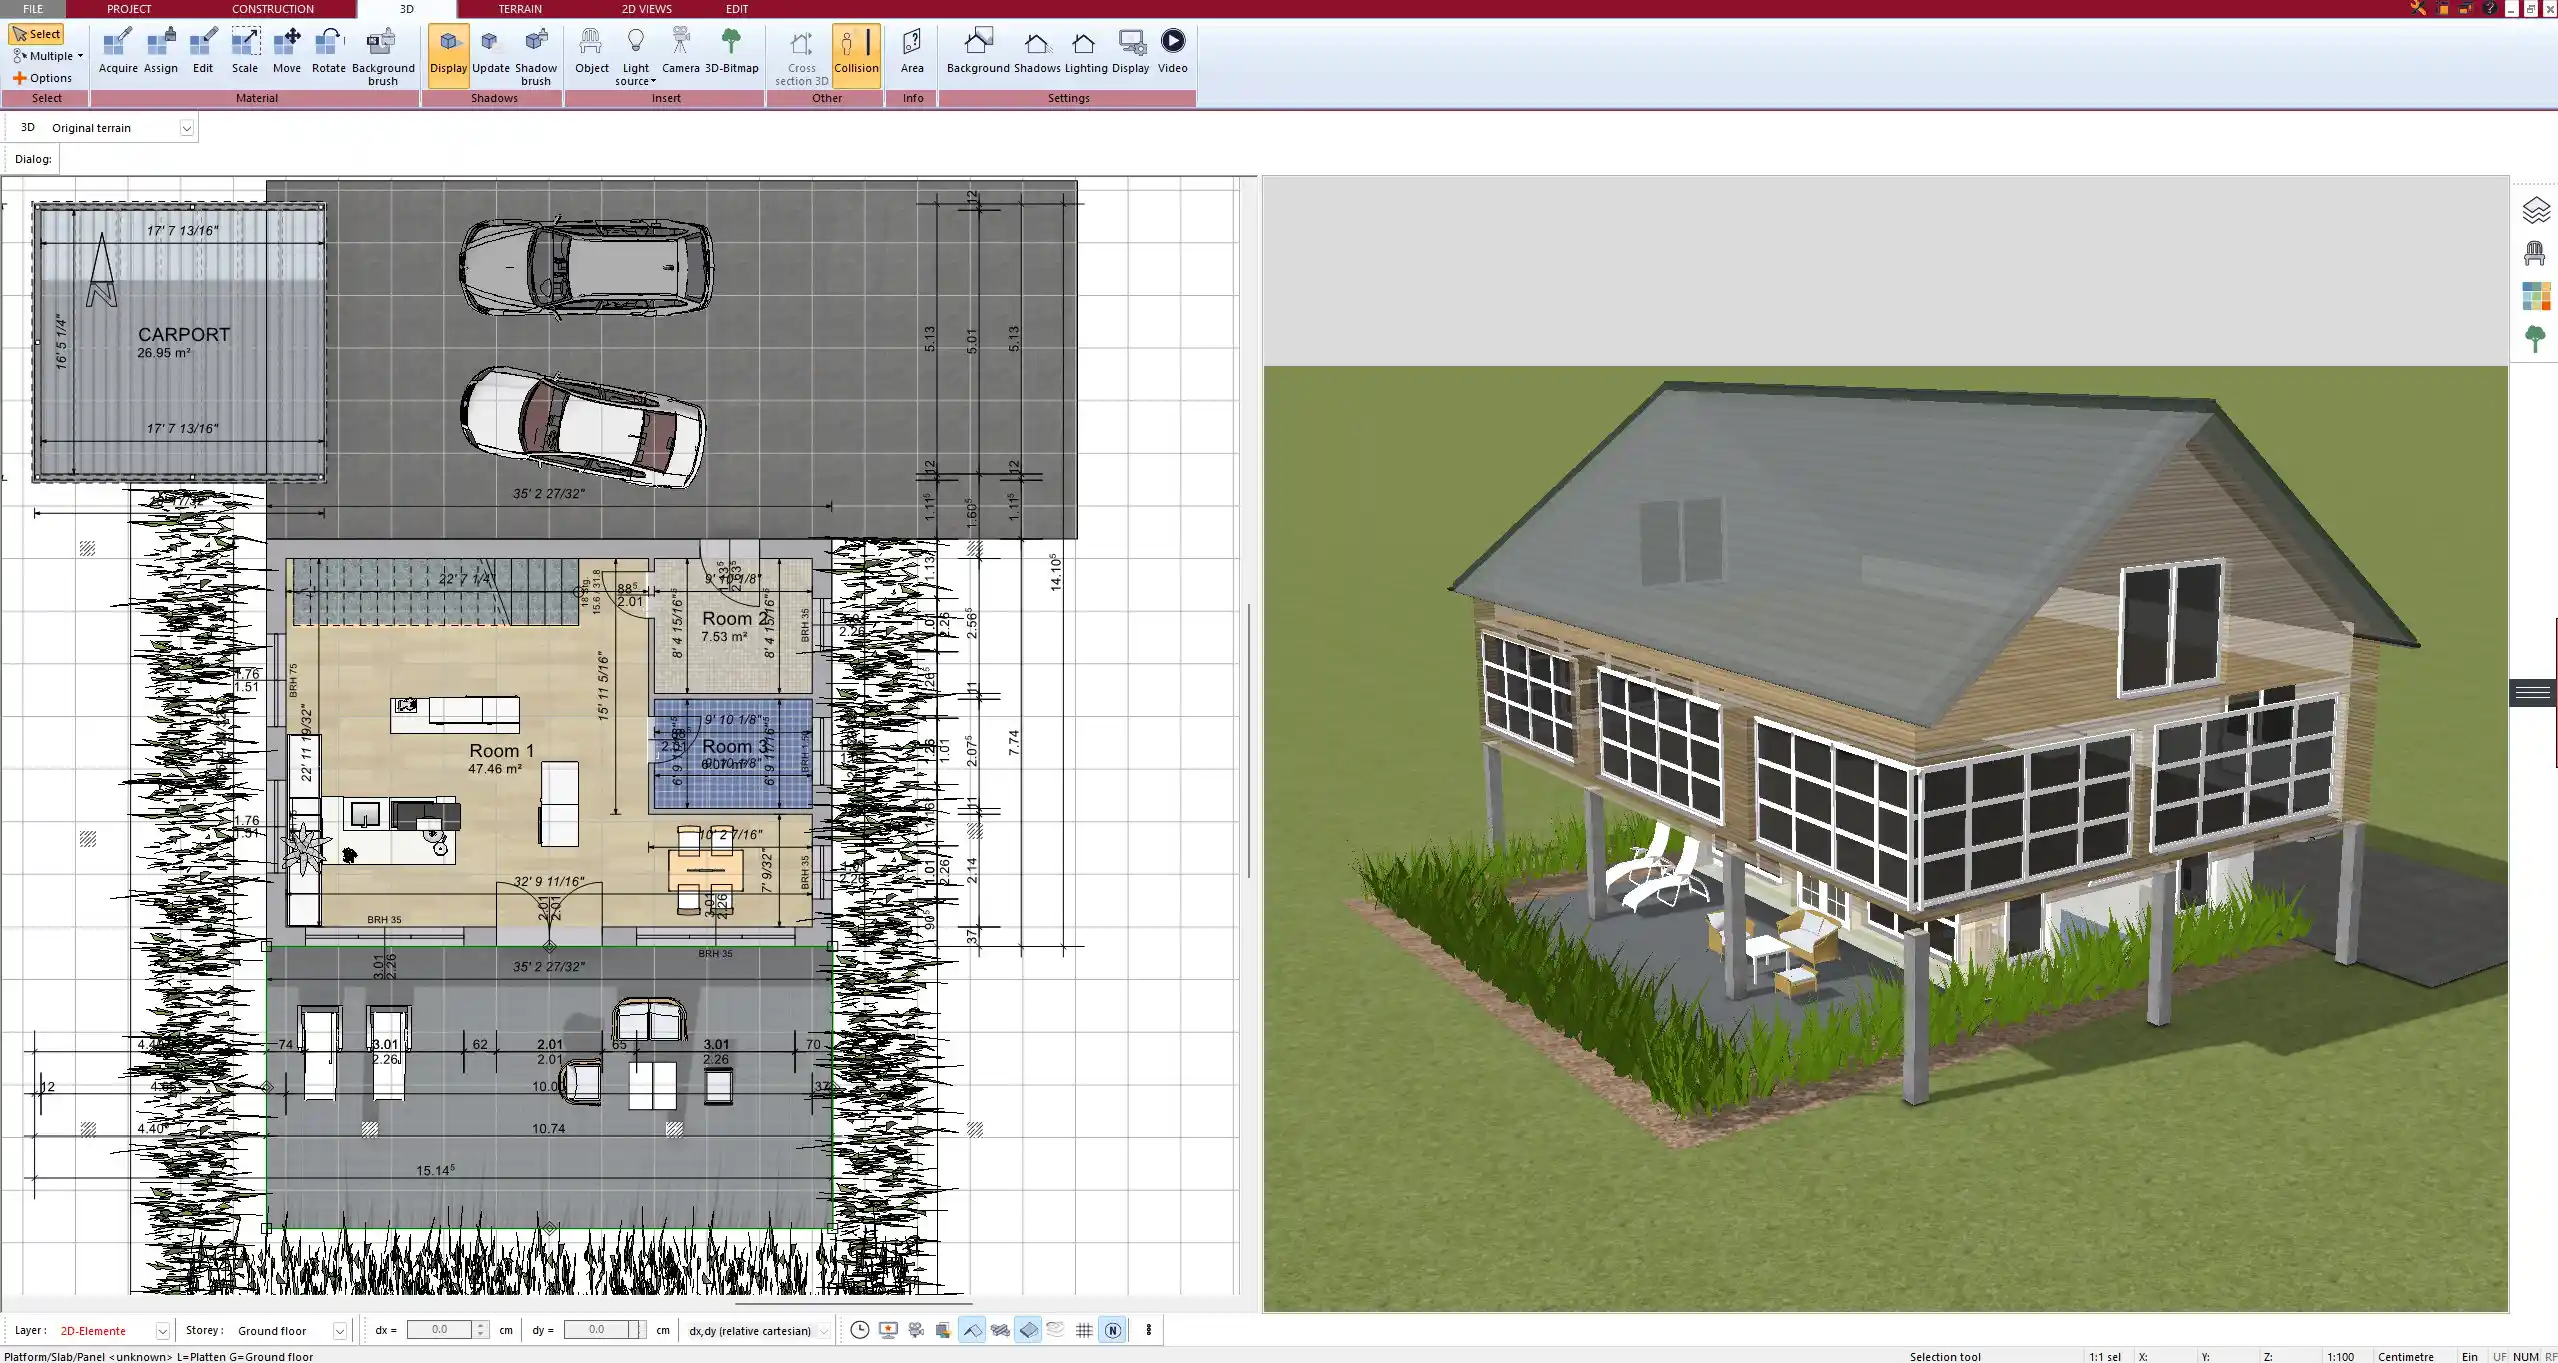Screen dimensions: 2558x1363
Task: Click the wrench tools icon in title bar
Action: [2417, 9]
